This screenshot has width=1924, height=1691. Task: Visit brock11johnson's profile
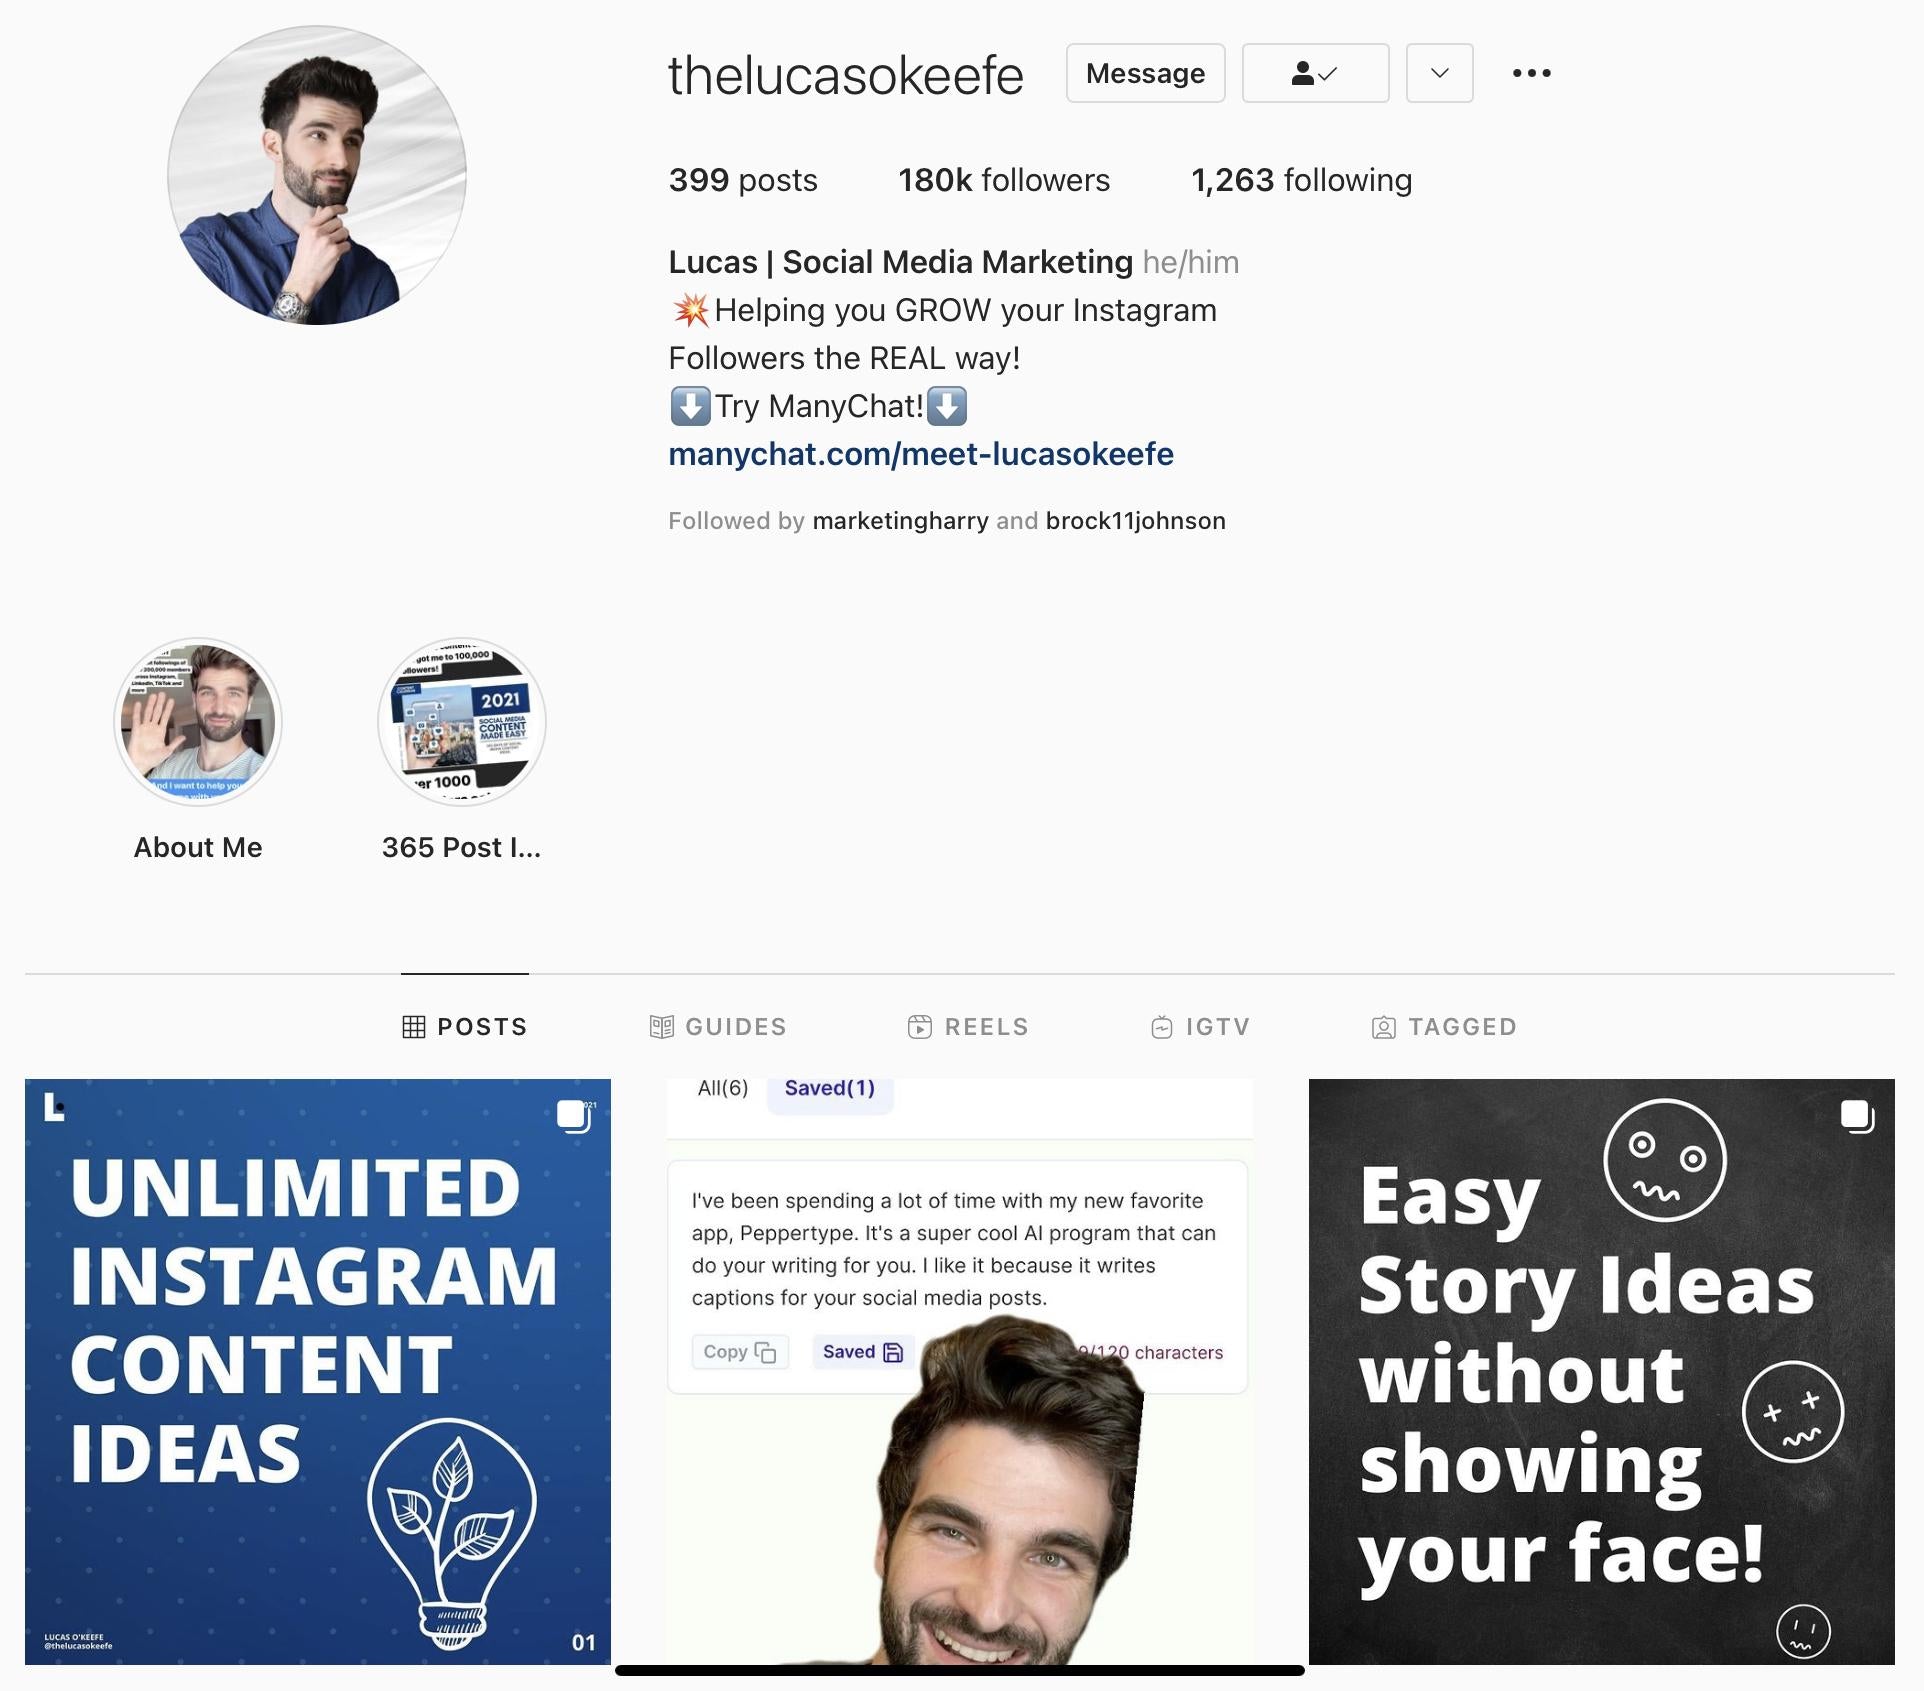(x=1135, y=521)
